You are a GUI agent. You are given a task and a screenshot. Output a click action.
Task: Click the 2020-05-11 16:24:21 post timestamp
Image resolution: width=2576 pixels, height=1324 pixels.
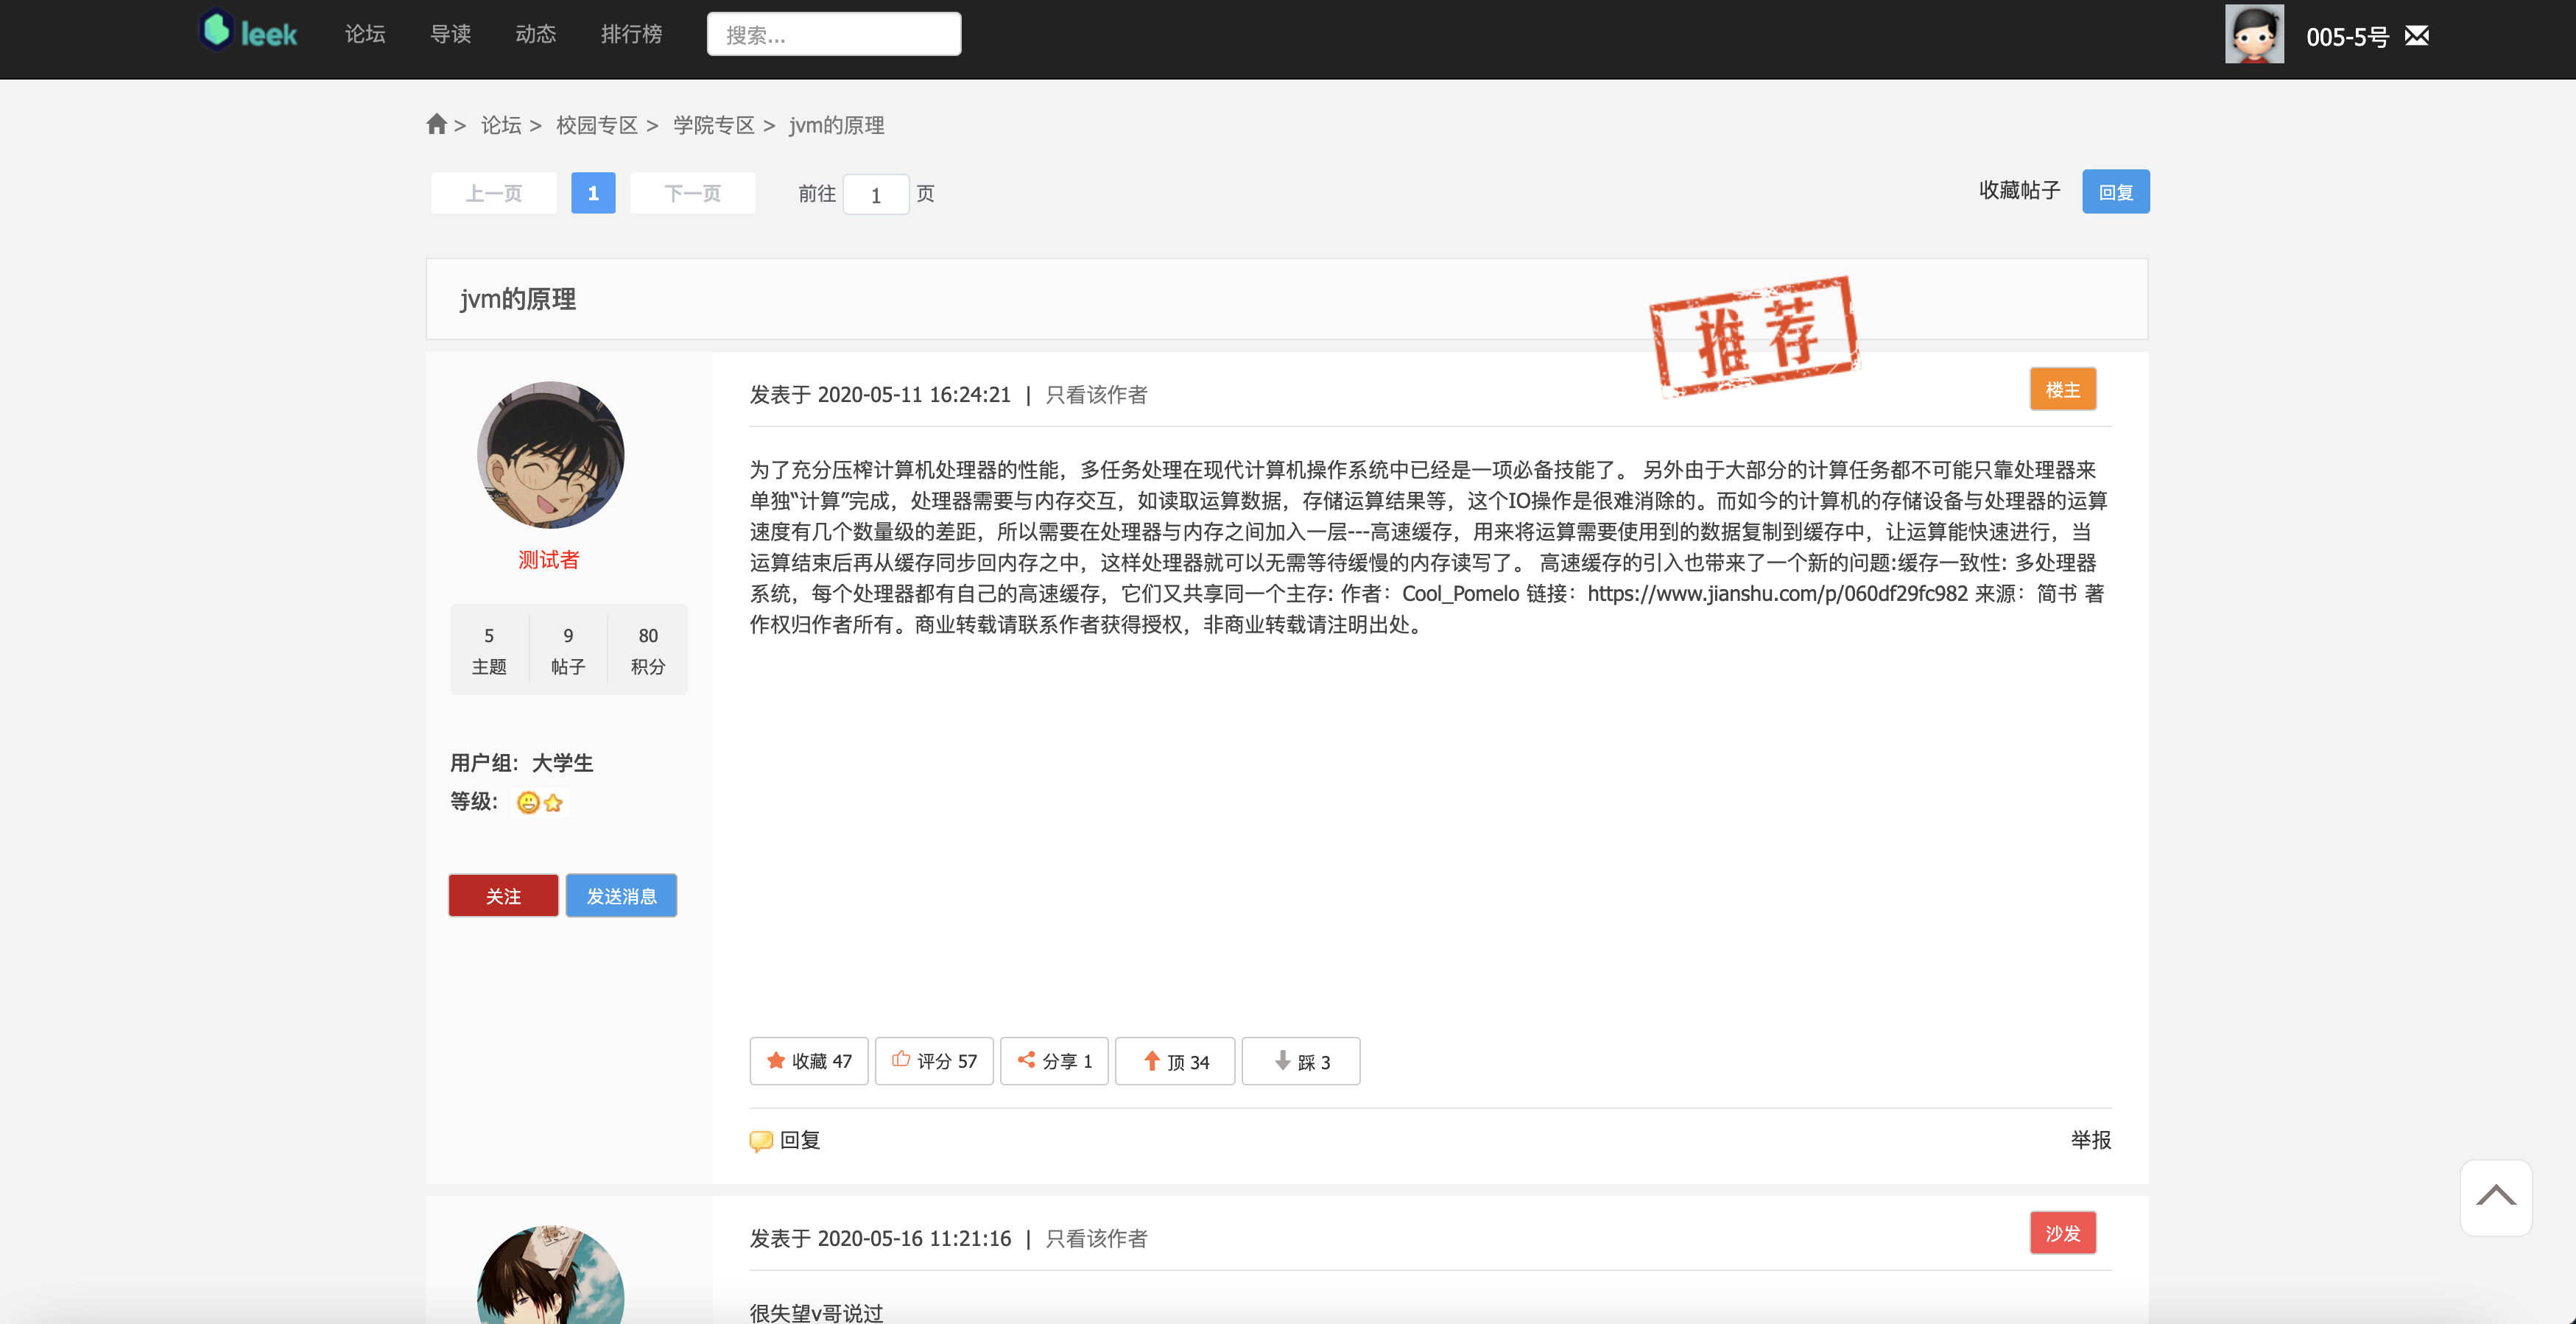[x=914, y=395]
